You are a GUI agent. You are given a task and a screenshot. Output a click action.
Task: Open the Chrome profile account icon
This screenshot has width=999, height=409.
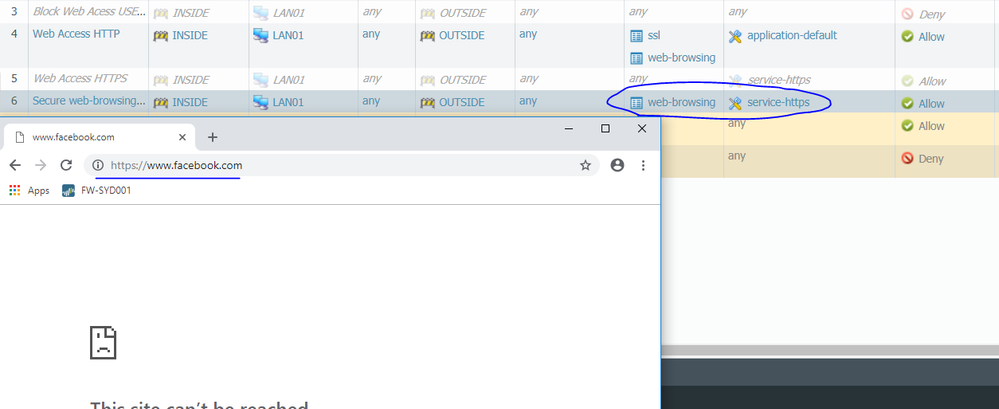[617, 166]
